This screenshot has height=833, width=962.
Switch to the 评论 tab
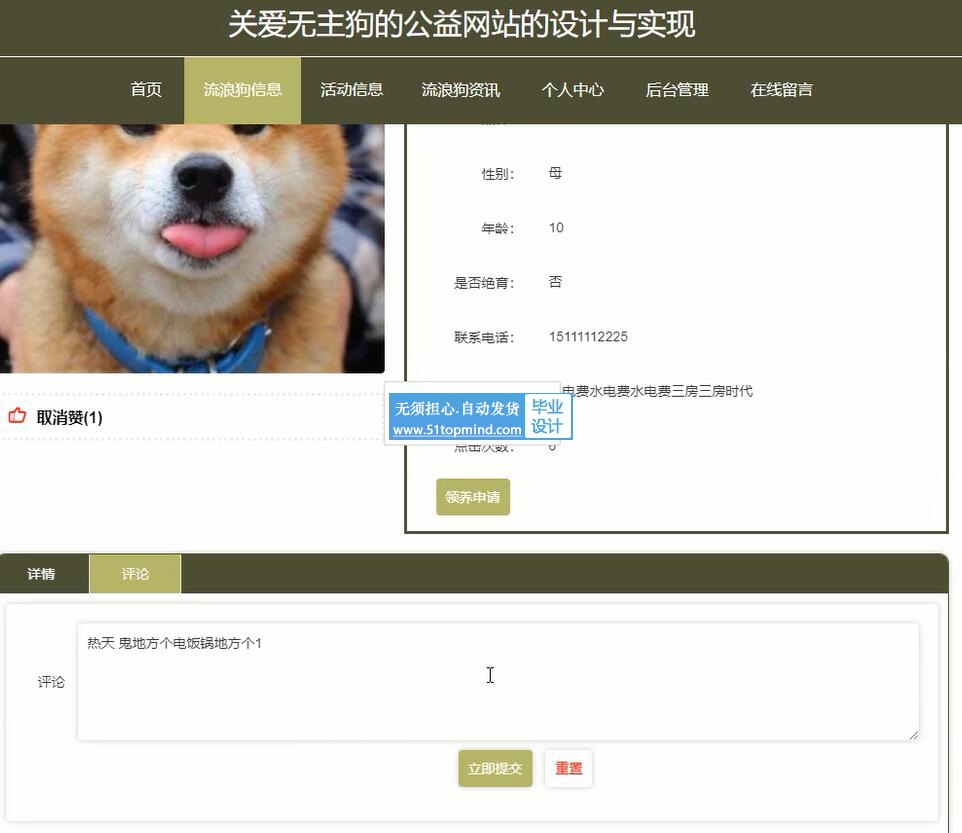pyautogui.click(x=135, y=574)
